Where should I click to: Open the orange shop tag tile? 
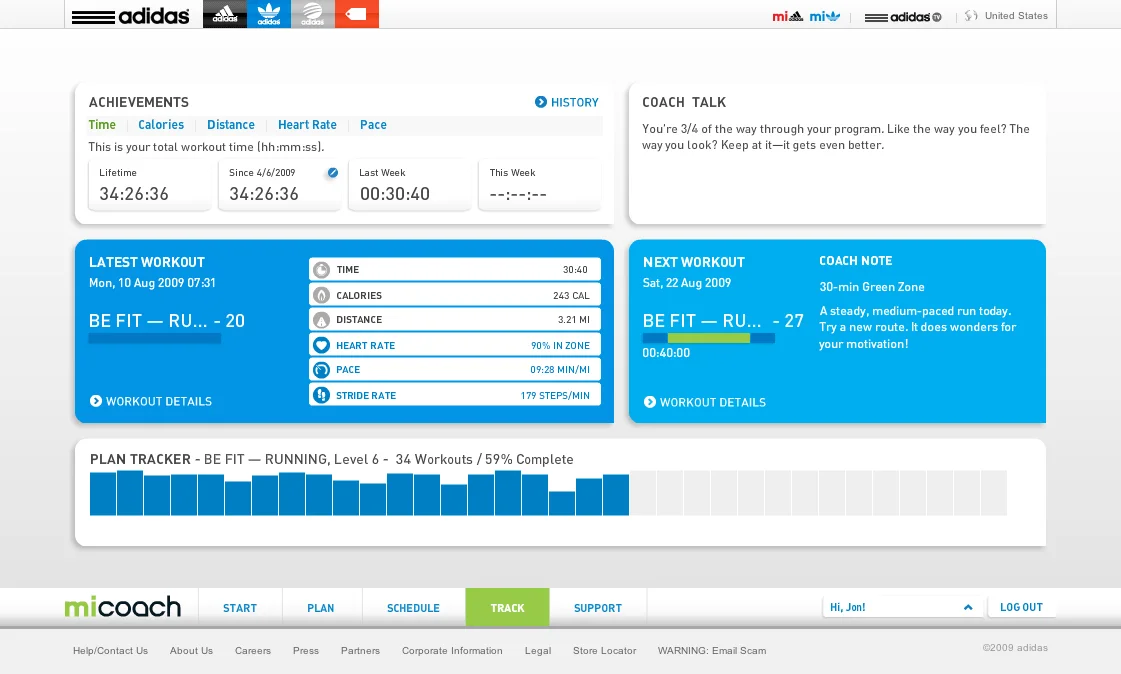pyautogui.click(x=357, y=14)
